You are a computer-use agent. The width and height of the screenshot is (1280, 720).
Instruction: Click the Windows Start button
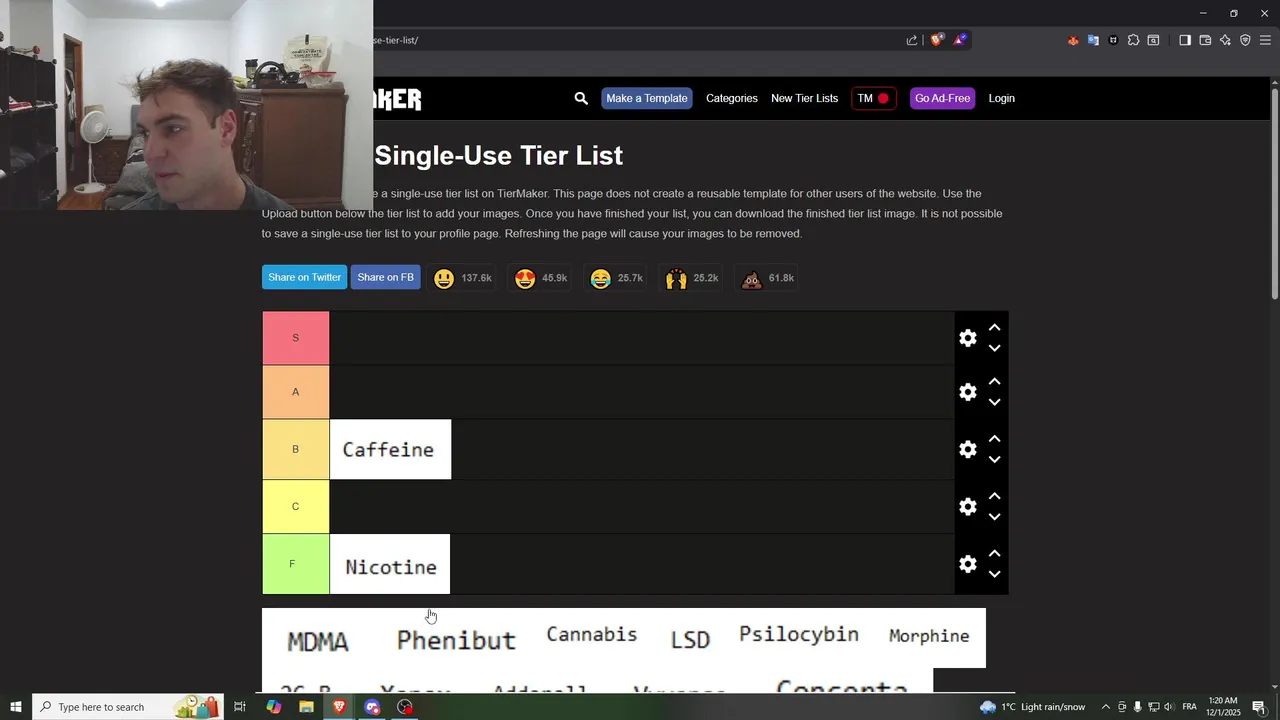click(x=16, y=707)
